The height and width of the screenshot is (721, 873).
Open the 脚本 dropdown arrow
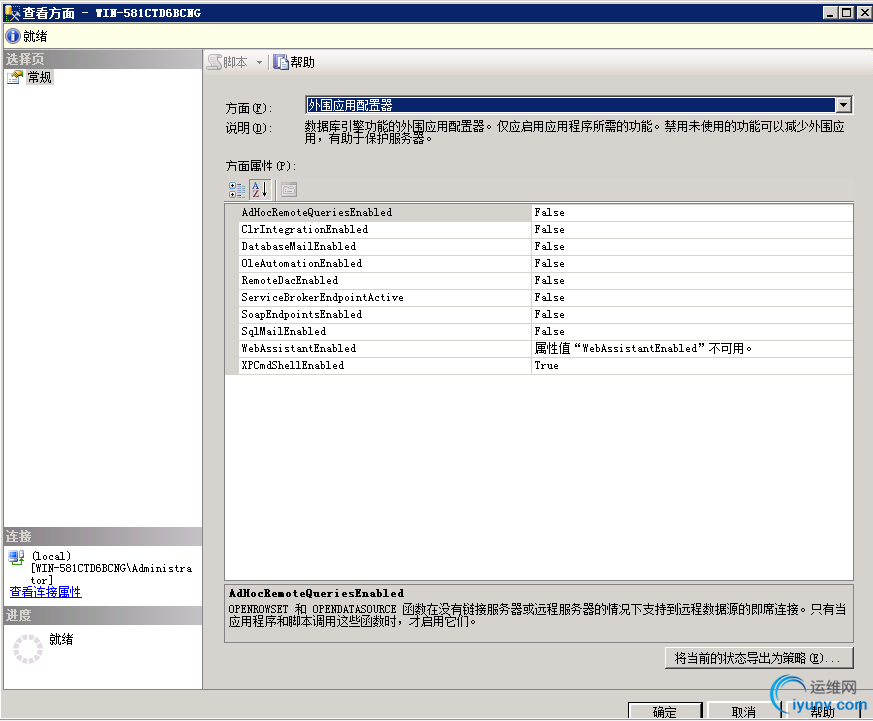click(259, 62)
